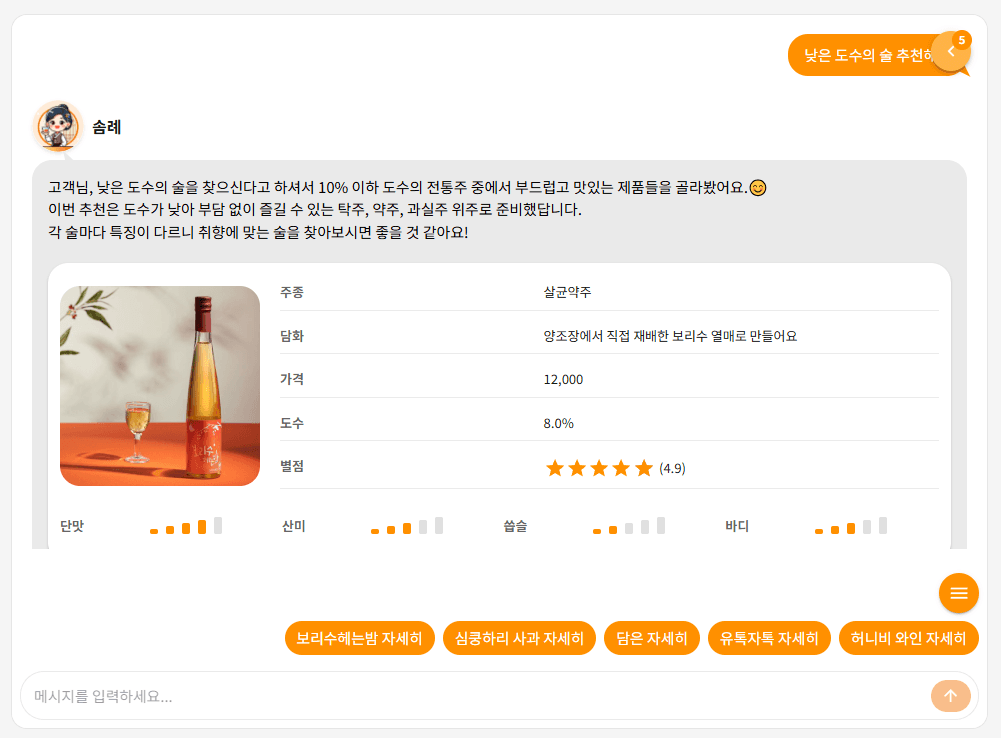This screenshot has height=738, width=1001.
Task: Click the 바디 body level bars
Action: (x=851, y=526)
